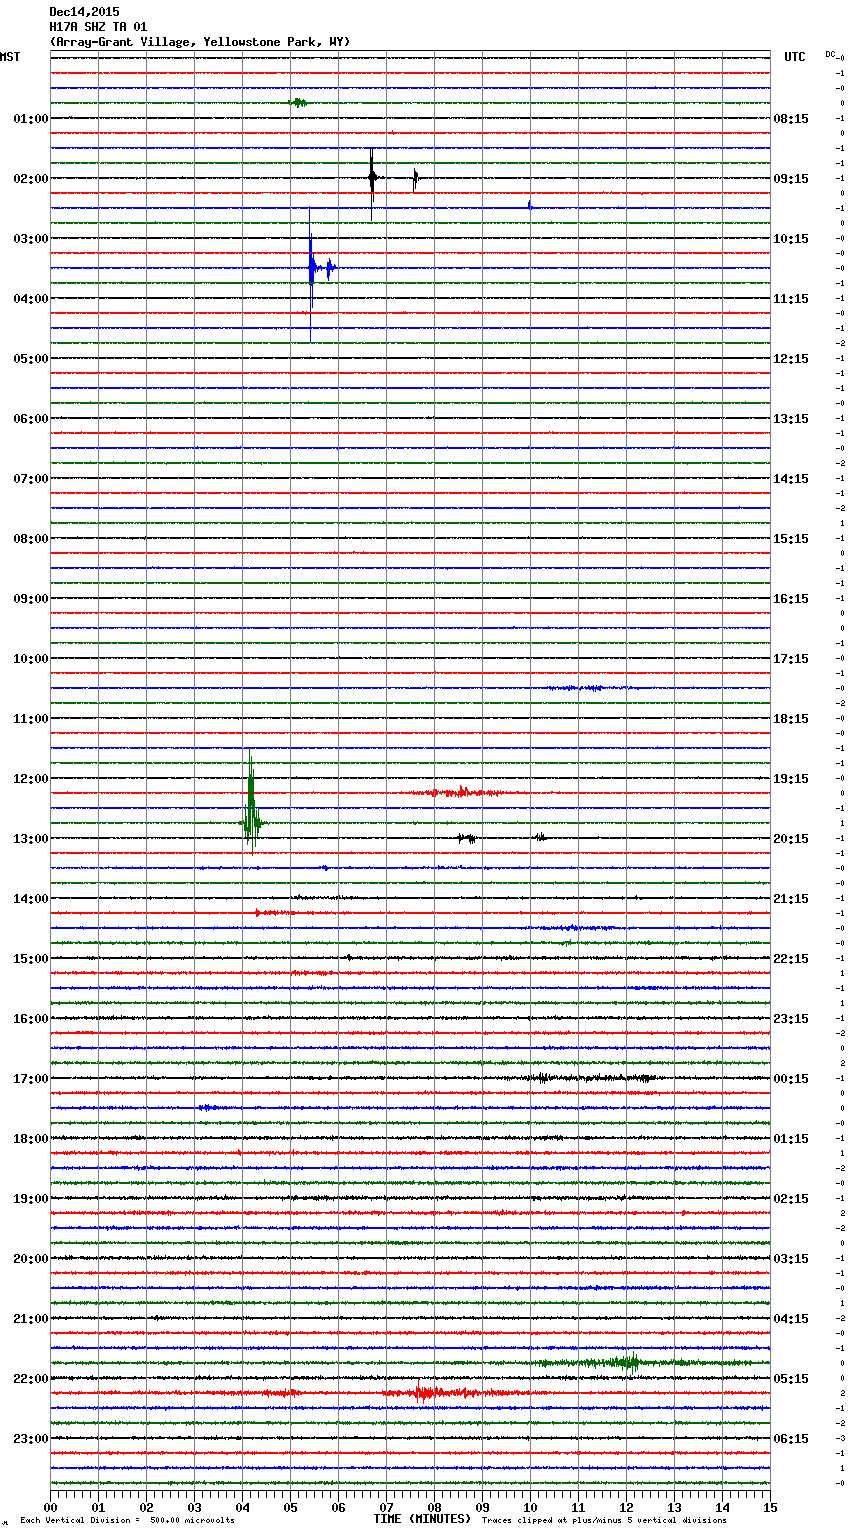The image size is (850, 1534).
Task: Click minute tick 15 on the bottom axis
Action: pyautogui.click(x=770, y=1506)
